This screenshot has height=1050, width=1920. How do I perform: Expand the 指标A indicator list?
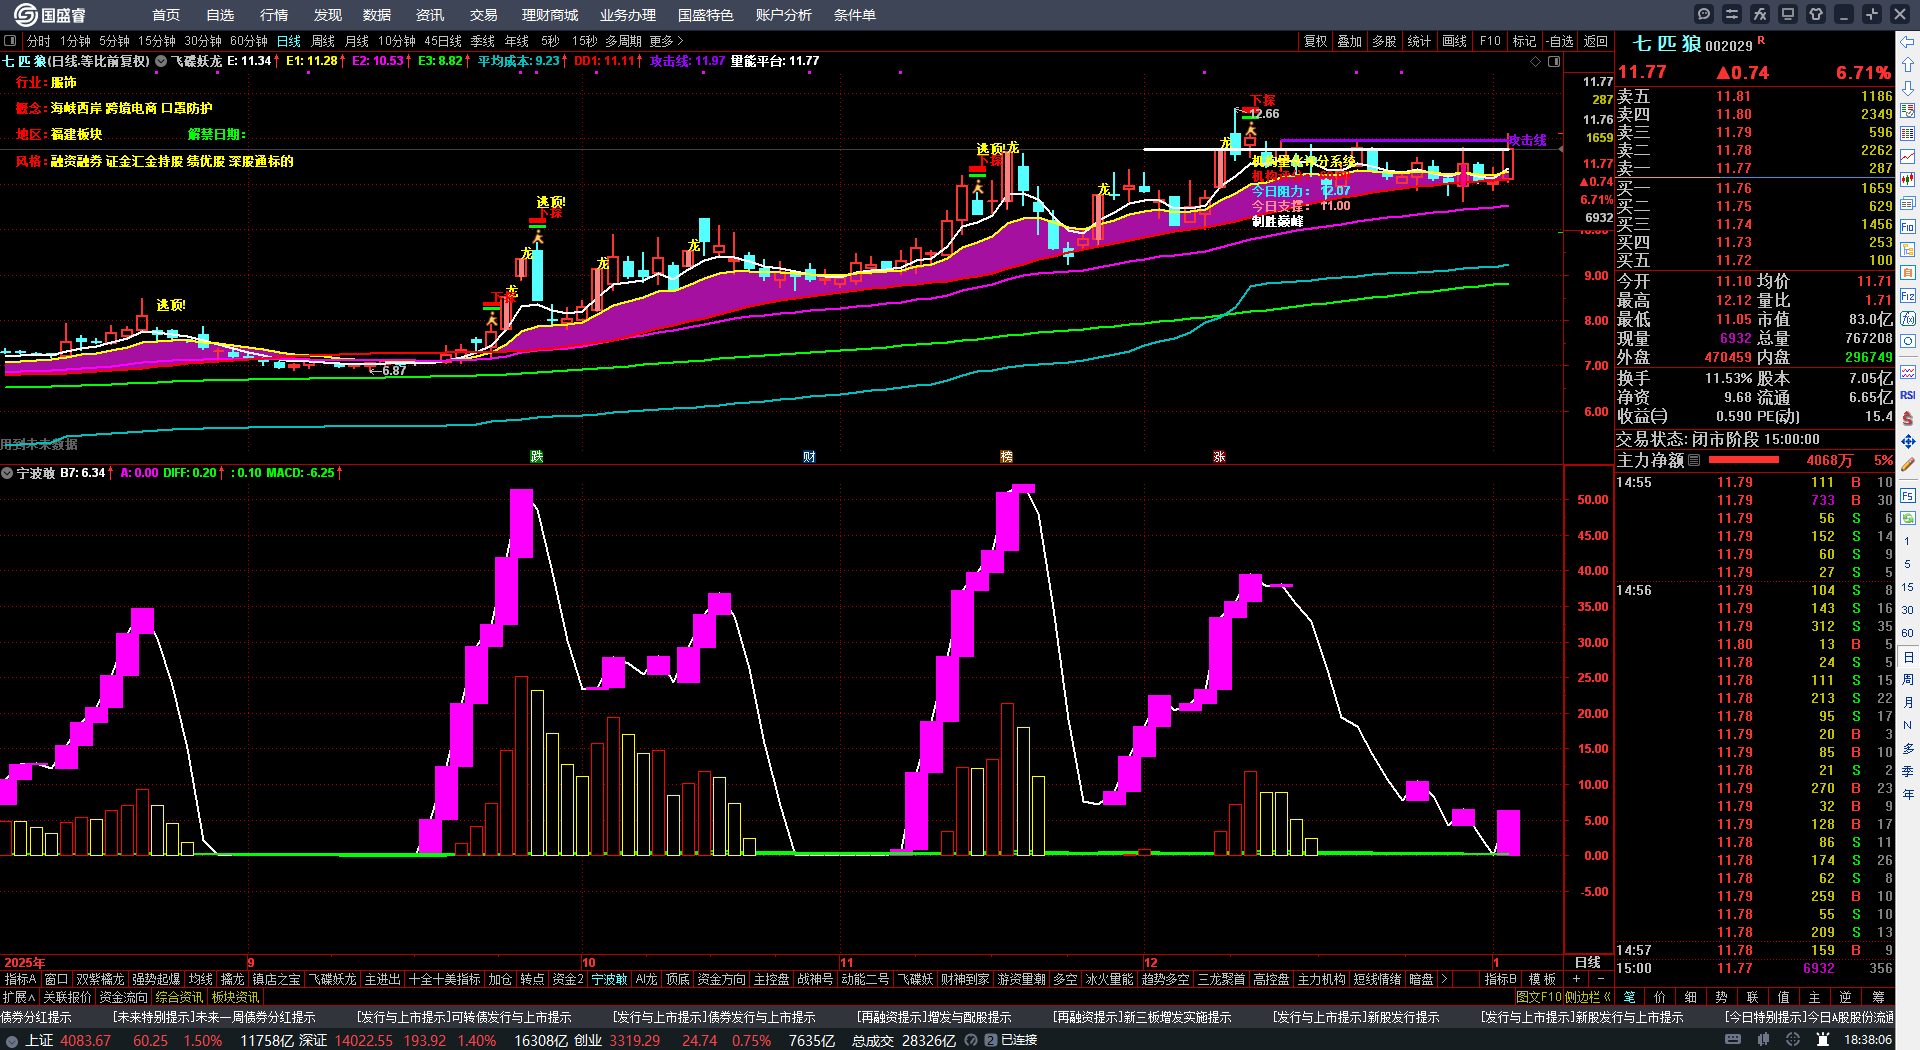20,979
